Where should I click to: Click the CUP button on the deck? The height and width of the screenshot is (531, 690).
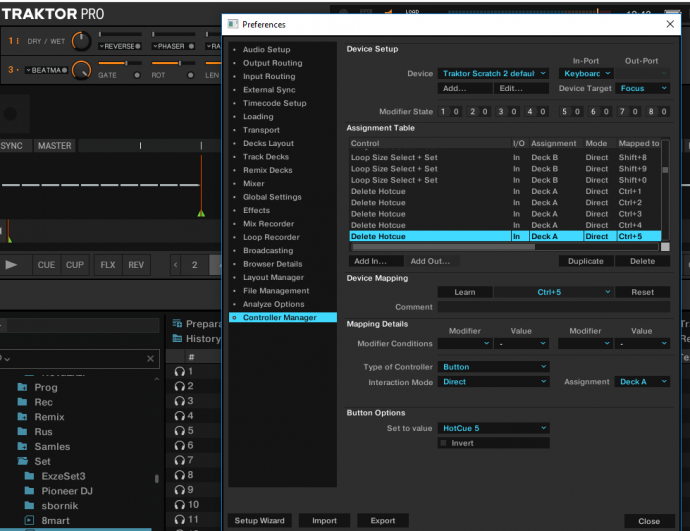coord(75,265)
